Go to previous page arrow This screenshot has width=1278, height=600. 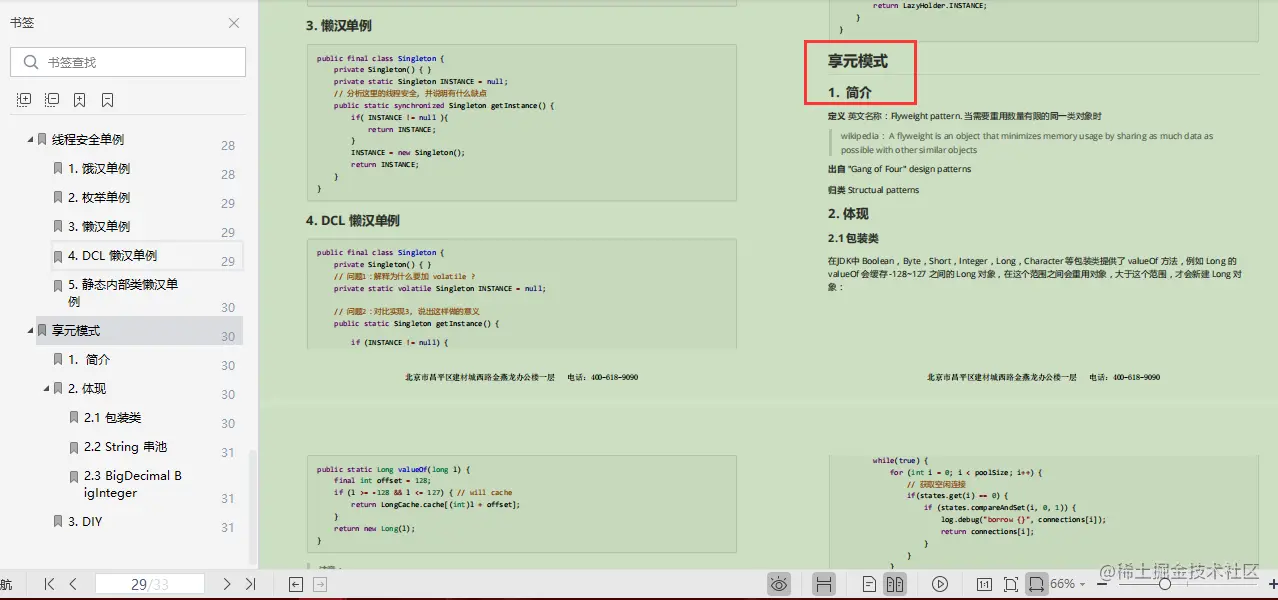[73, 584]
